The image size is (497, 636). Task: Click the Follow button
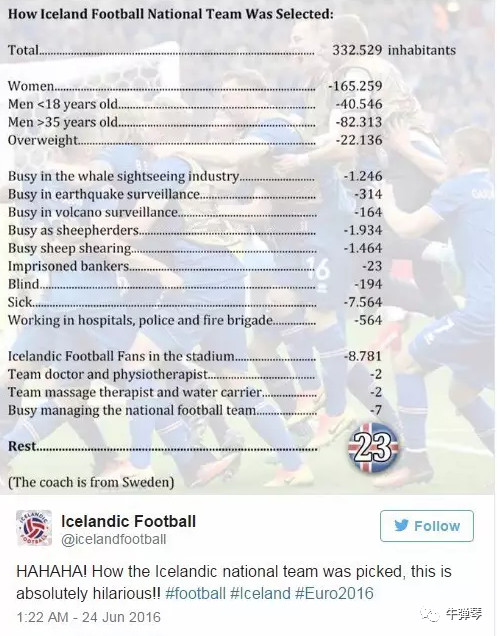point(426,526)
